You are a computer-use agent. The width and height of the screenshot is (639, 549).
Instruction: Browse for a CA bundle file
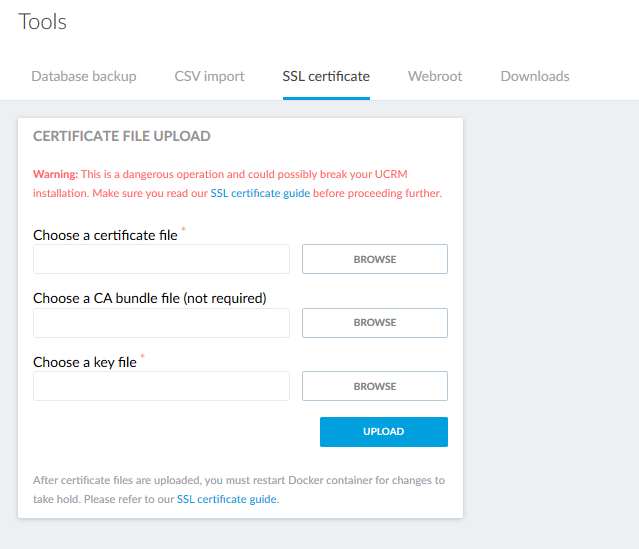click(375, 323)
